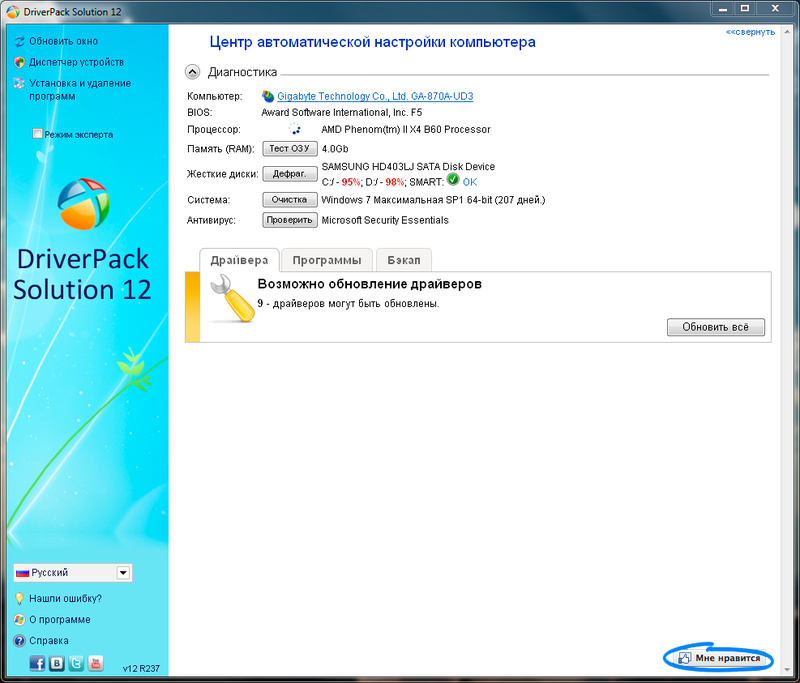The width and height of the screenshot is (800, 683).
Task: Open the Диспетчер устройств link
Action: (x=77, y=62)
